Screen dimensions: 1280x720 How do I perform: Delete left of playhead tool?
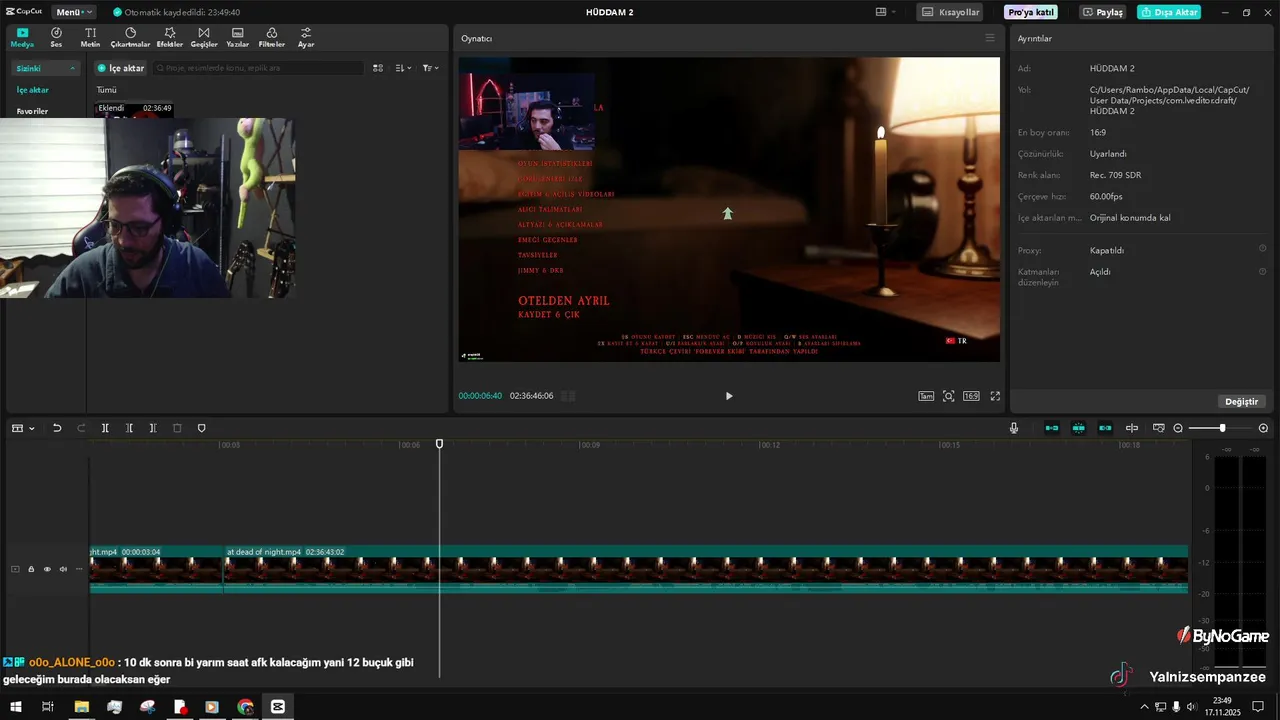click(x=129, y=428)
